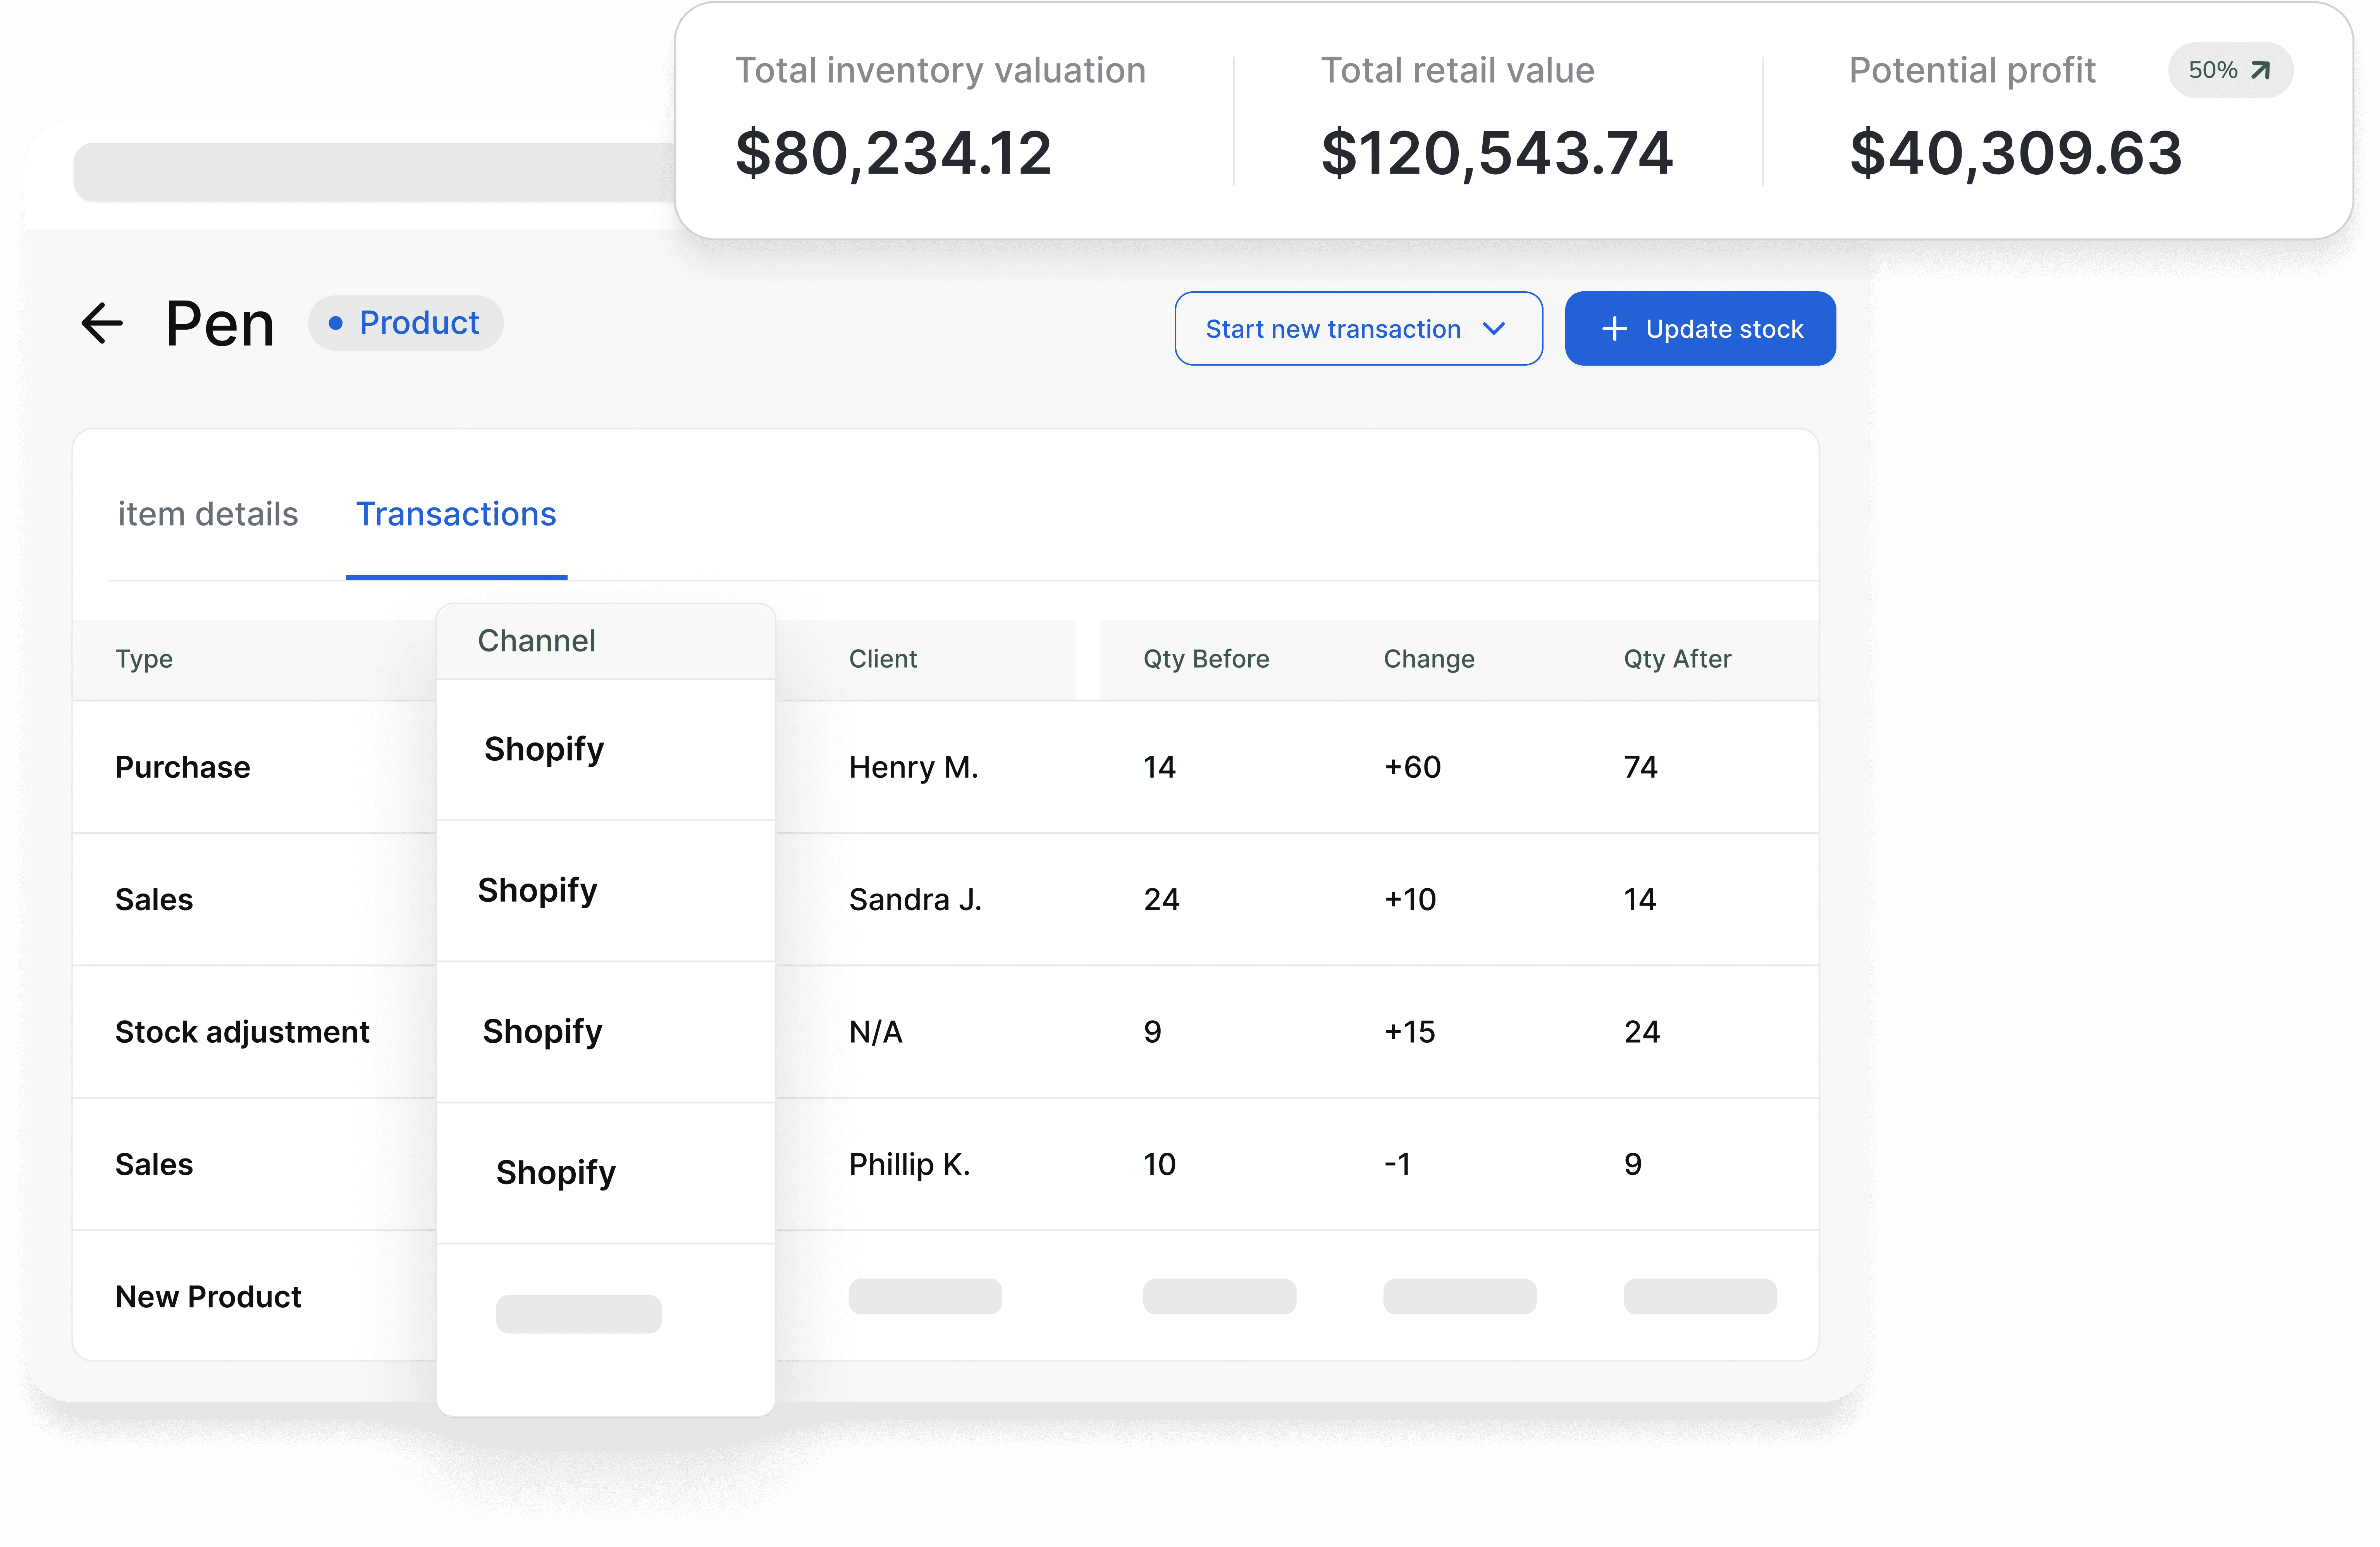Screen dimensions: 2380x1547
Task: Expand the Type column filter
Action: coord(144,657)
